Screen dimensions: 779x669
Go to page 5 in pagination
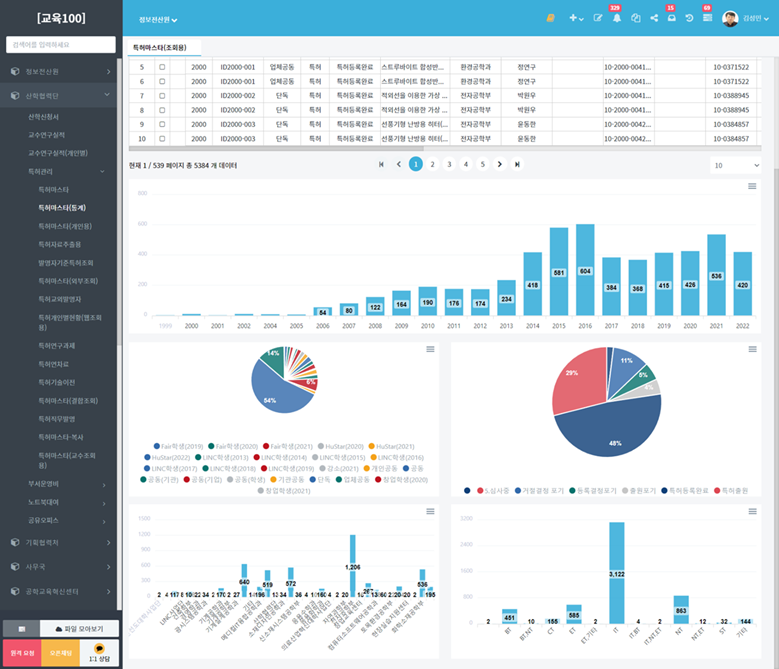(483, 164)
